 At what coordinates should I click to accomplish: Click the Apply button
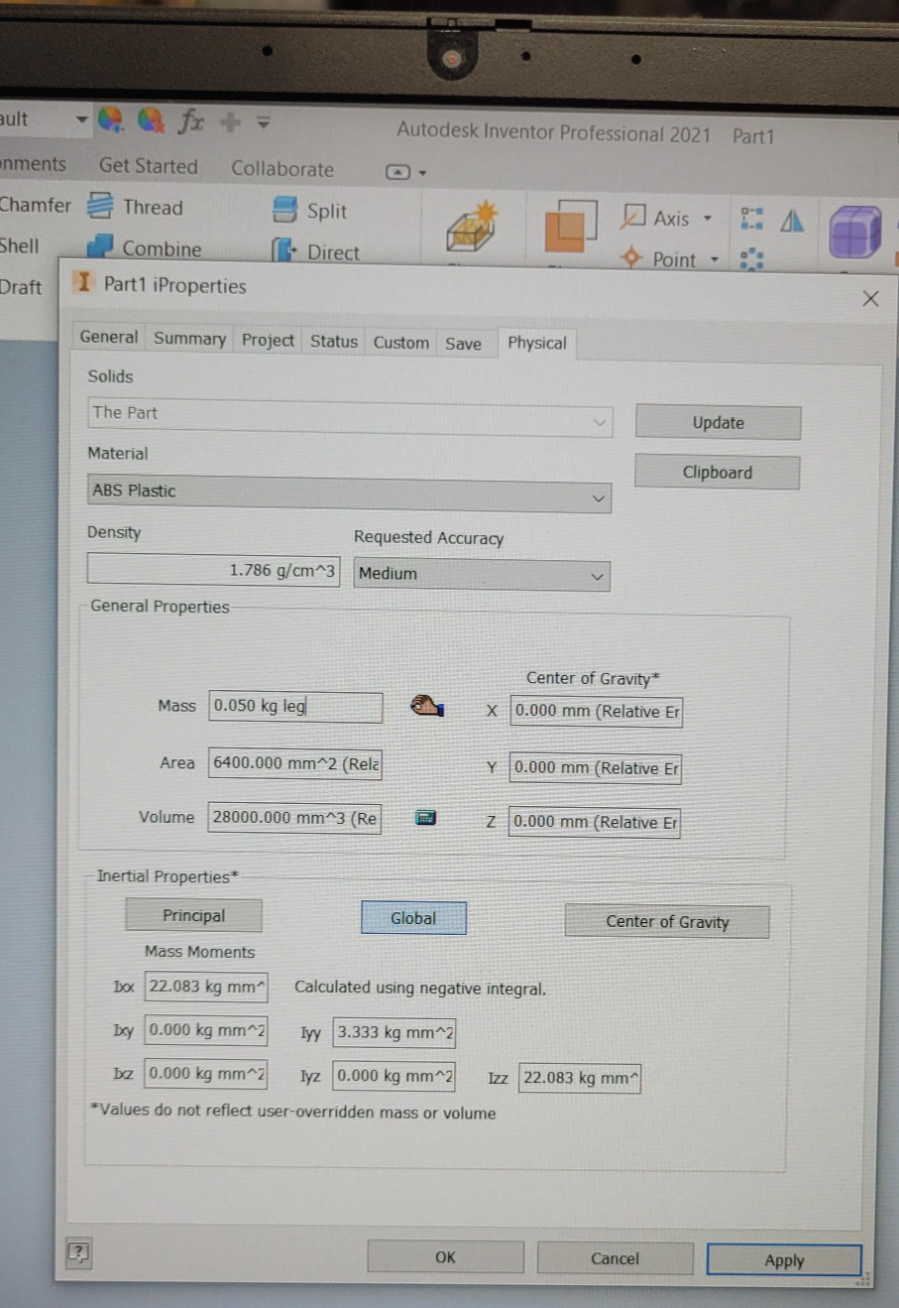pos(784,1260)
